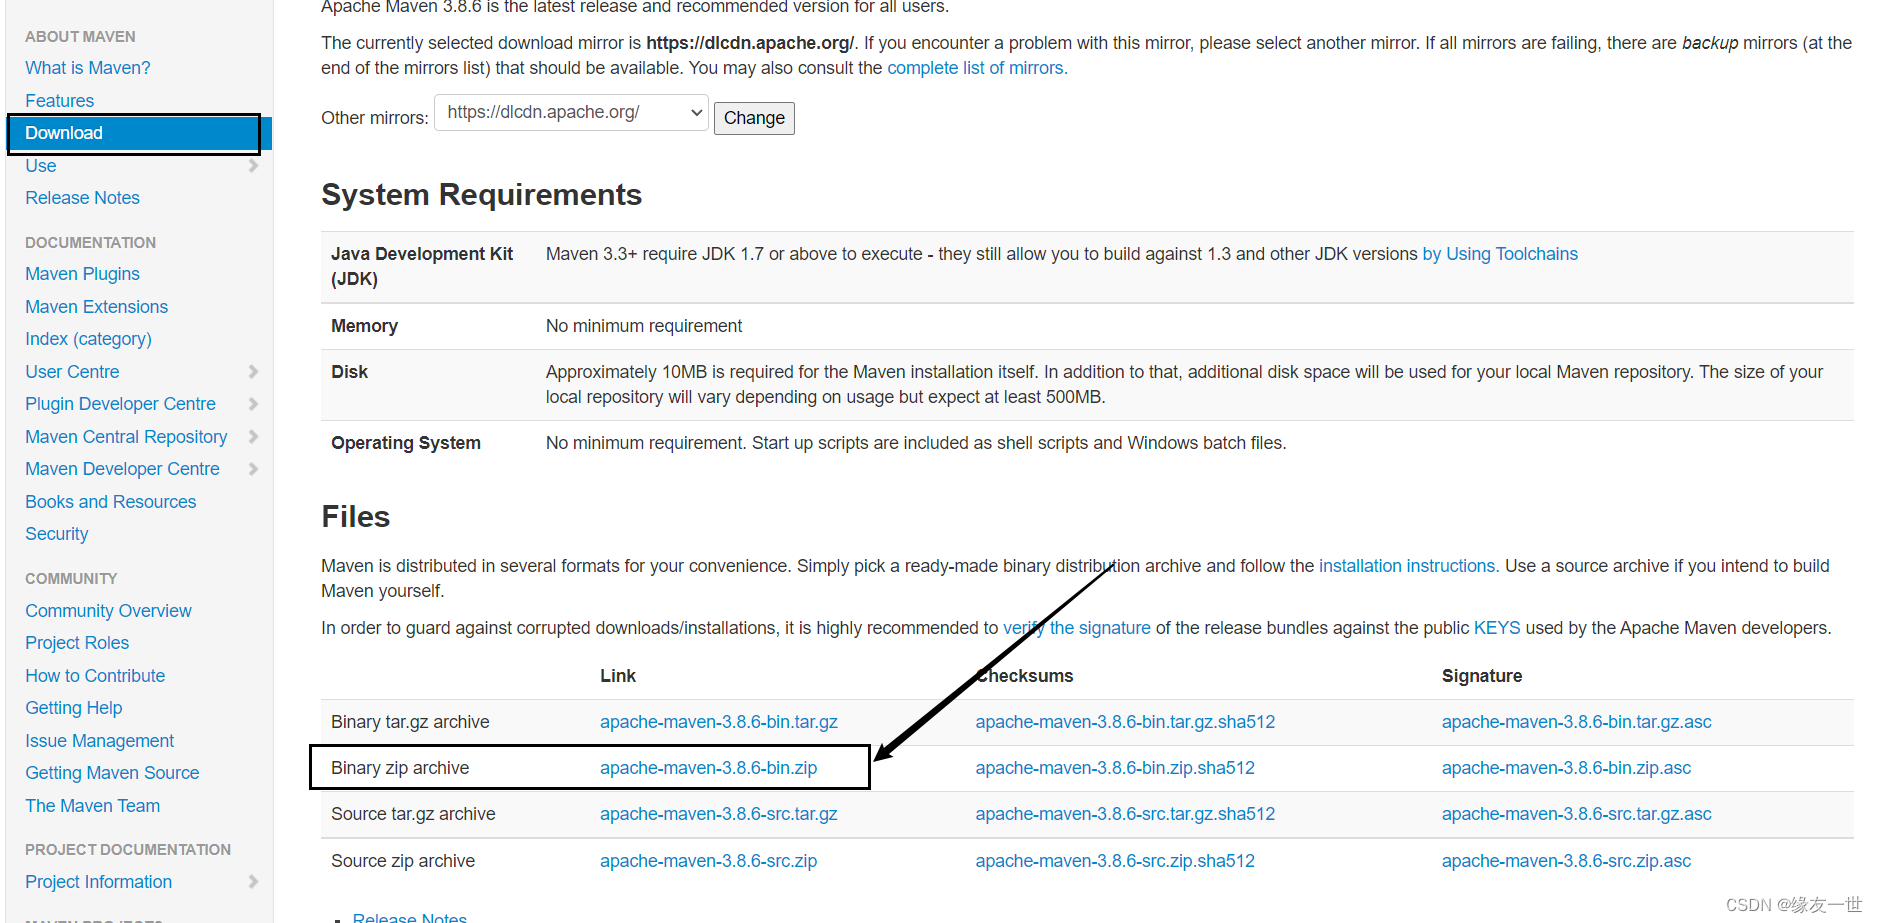Open Plugin Developer Centre

tap(120, 404)
